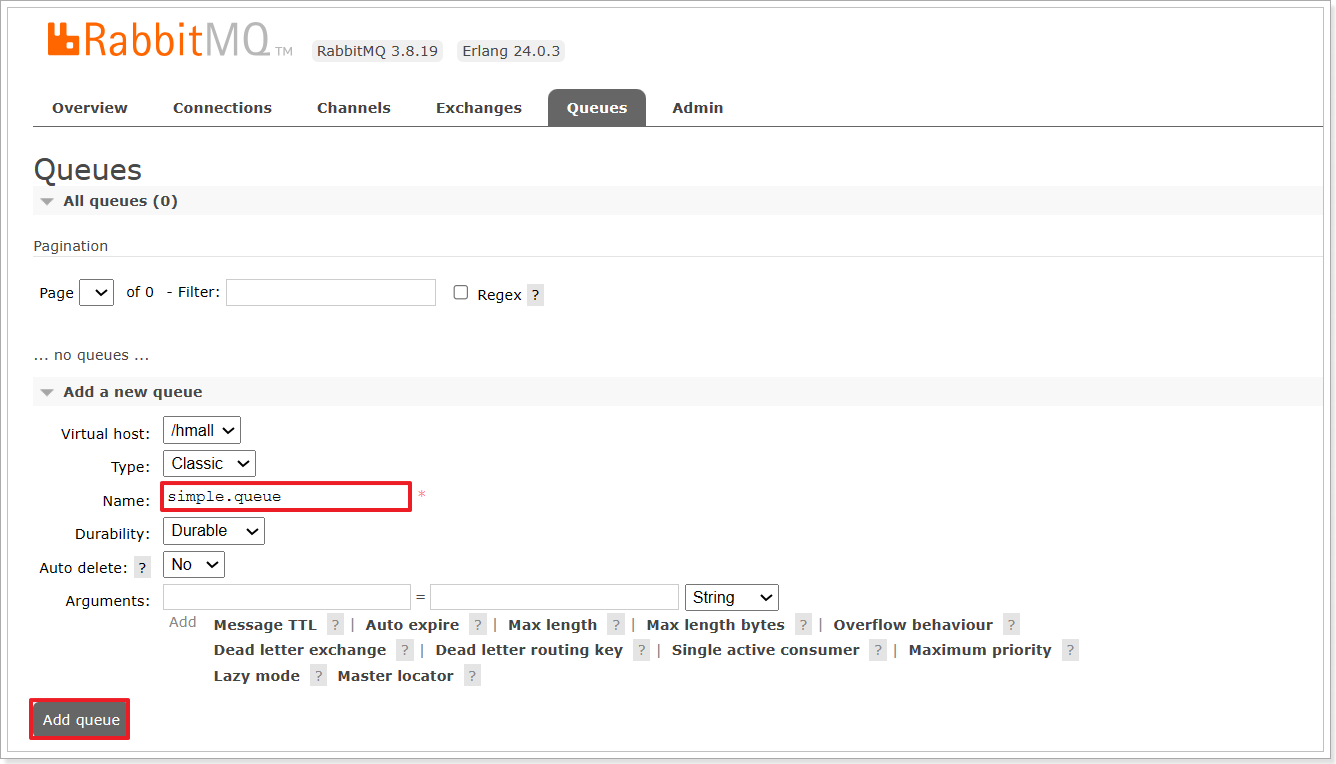Open the Virtual host dropdown showing /hmall
Screen dimensions: 1336x764
click(202, 431)
